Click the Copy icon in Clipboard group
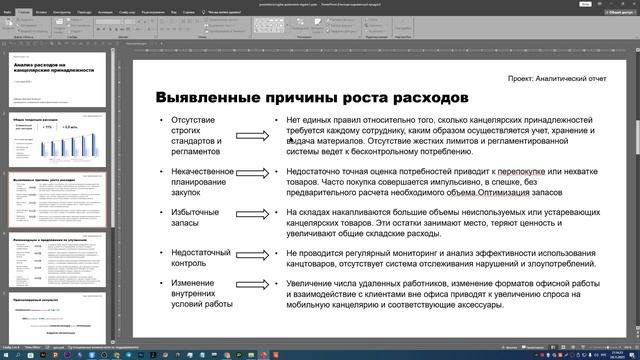Image resolution: width=640 pixels, height=360 pixels. click(x=19, y=25)
